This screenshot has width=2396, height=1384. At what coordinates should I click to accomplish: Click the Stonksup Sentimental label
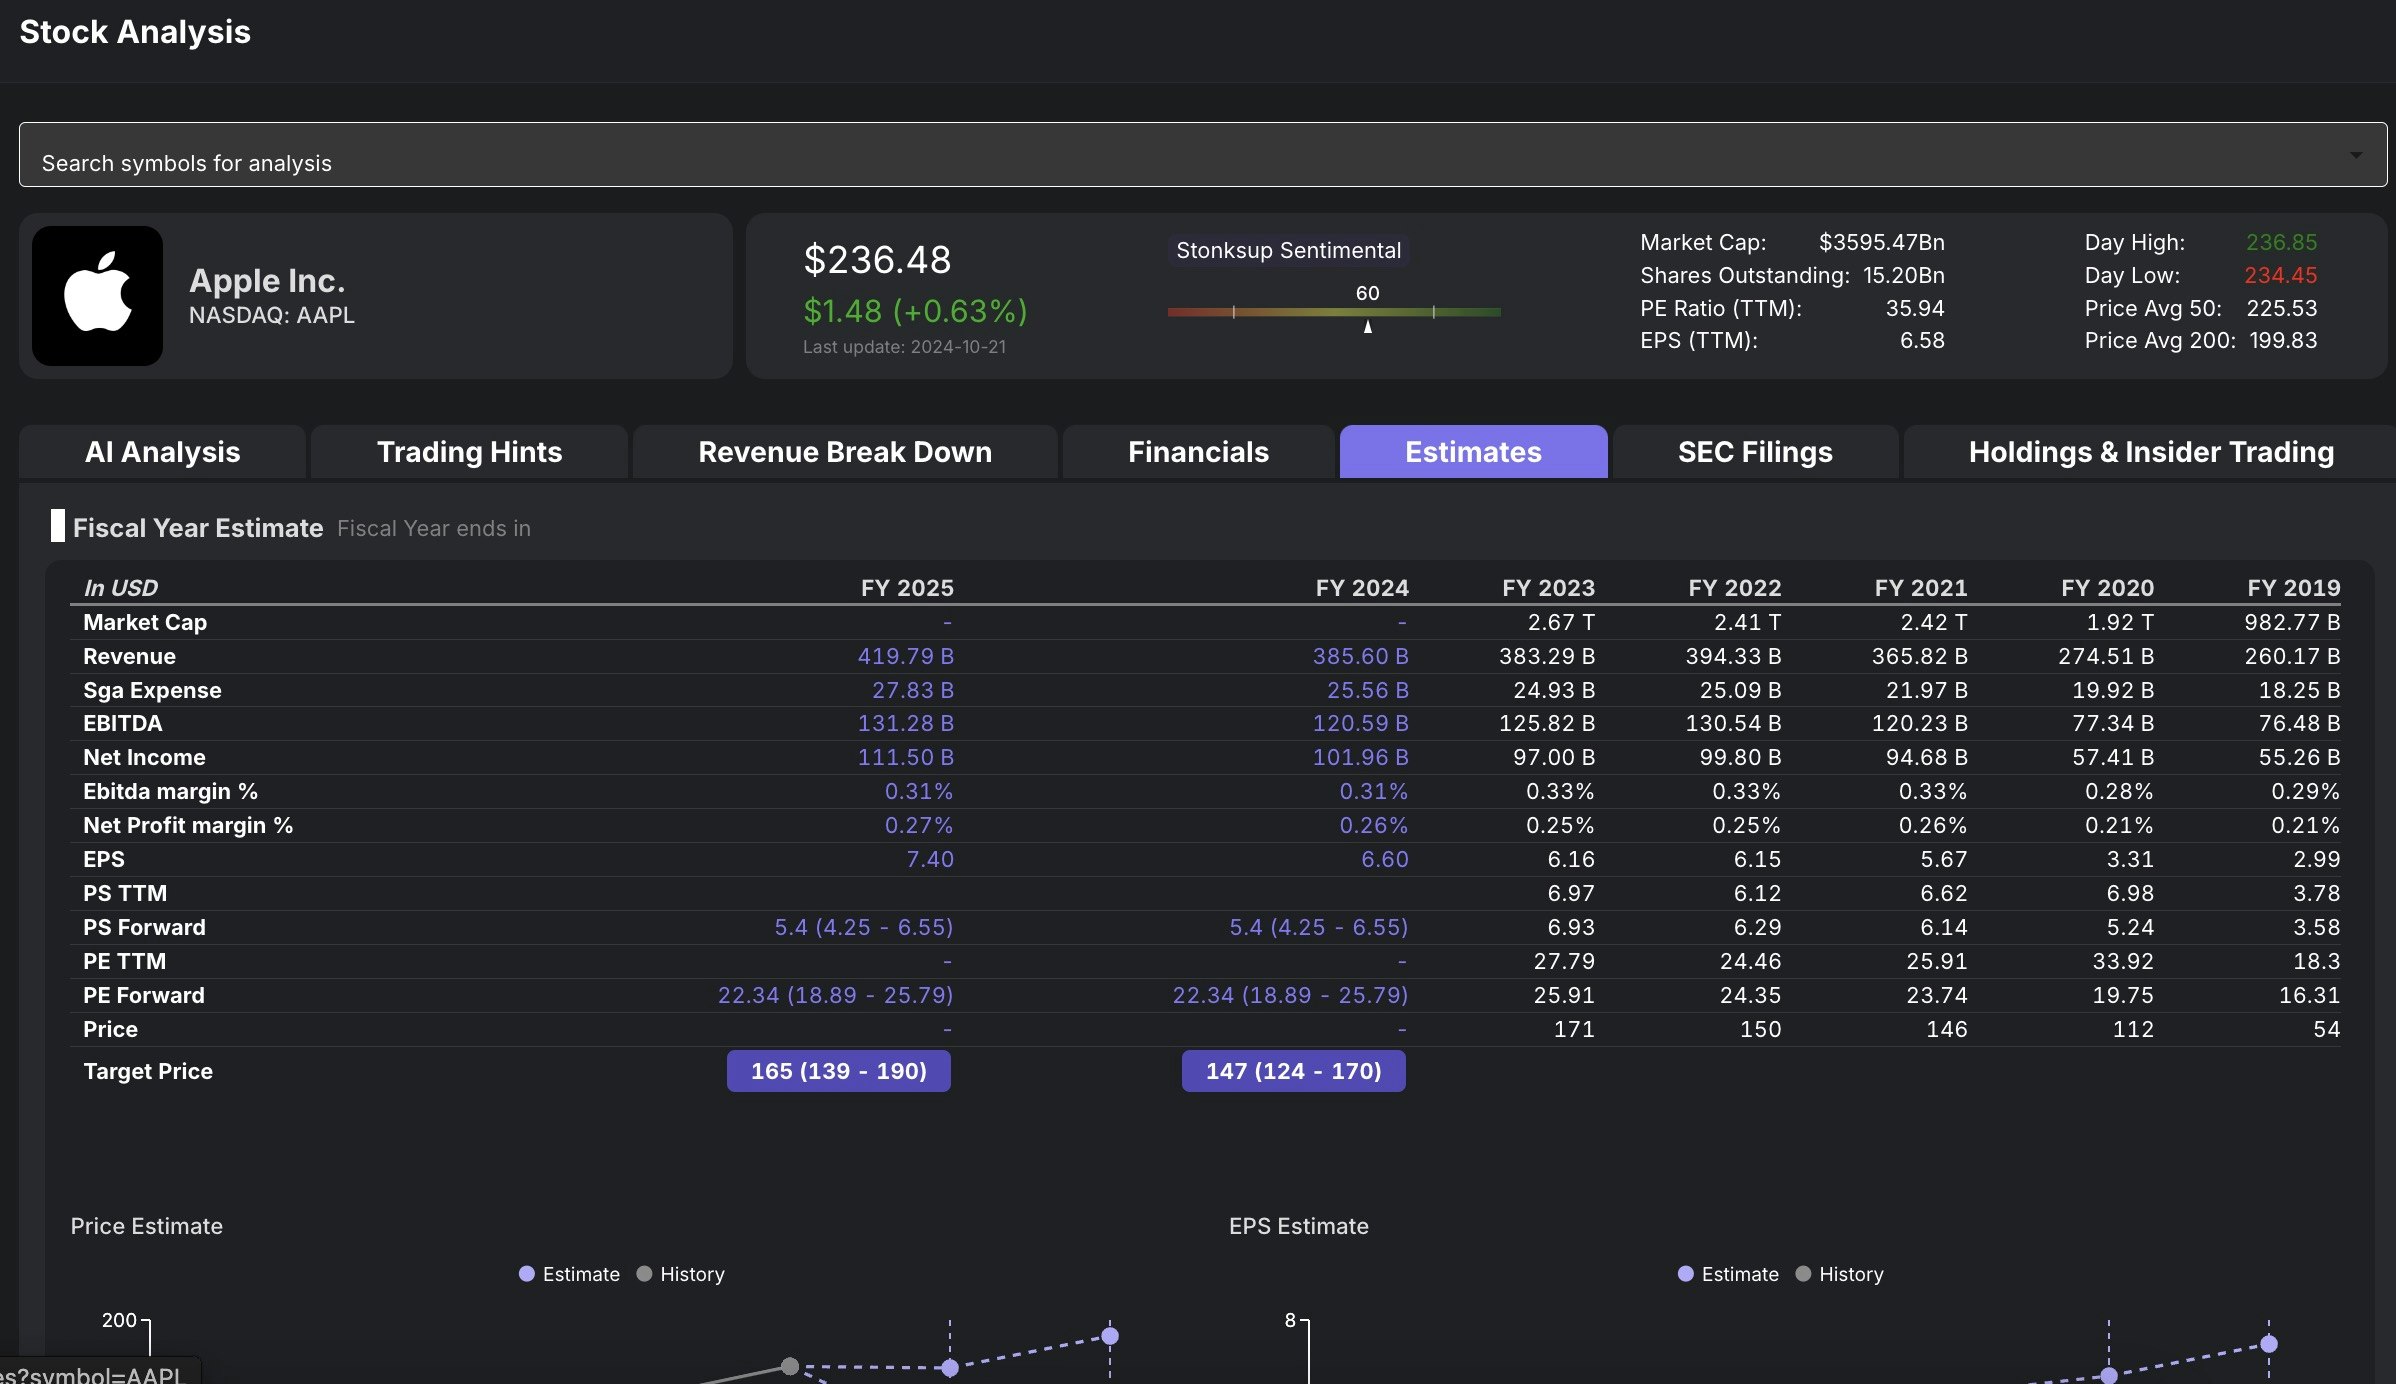click(1288, 250)
